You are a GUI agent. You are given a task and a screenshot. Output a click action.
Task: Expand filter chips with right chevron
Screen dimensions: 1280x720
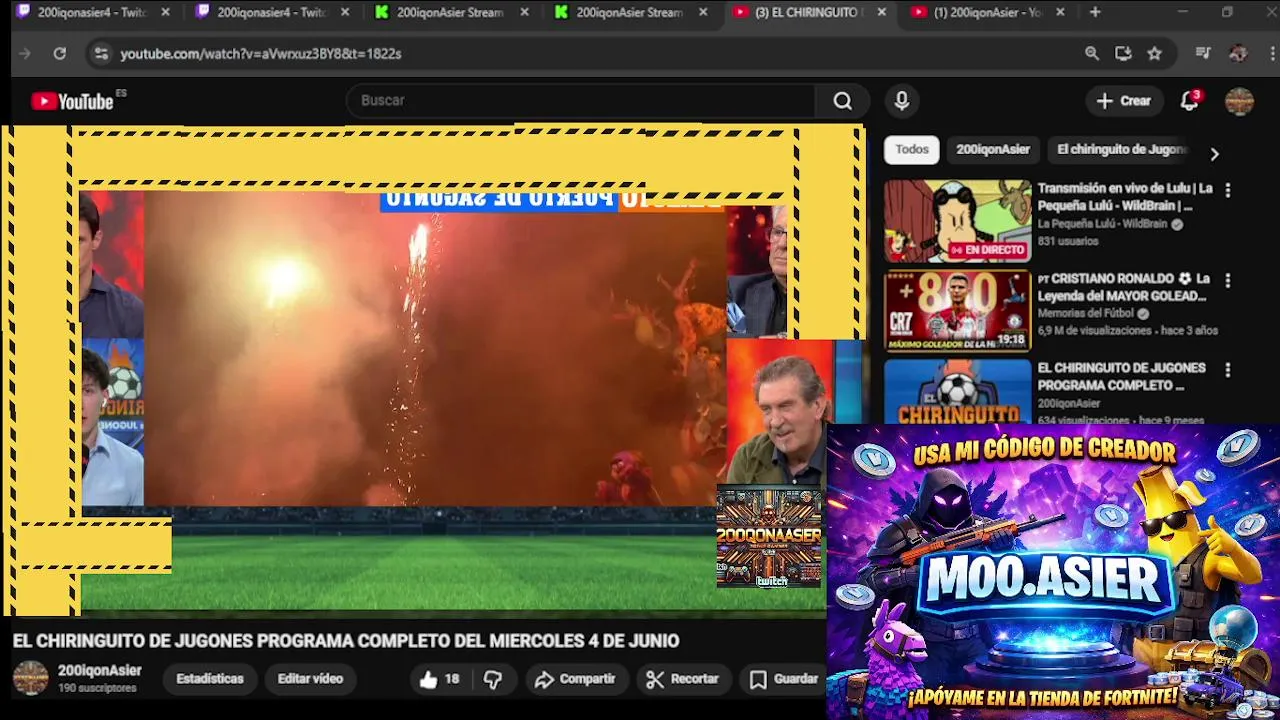[x=1214, y=154]
